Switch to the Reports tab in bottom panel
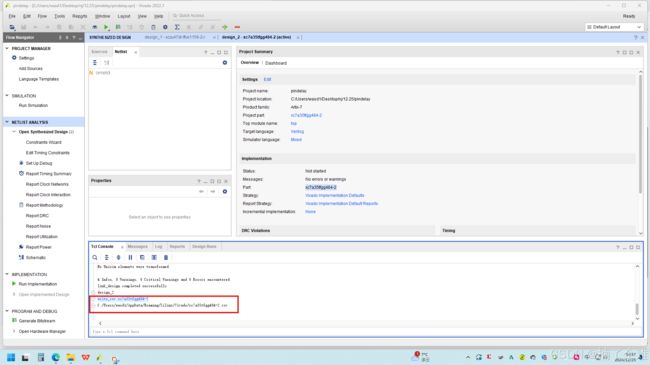Screen dimensions: 650x365 point(177,246)
